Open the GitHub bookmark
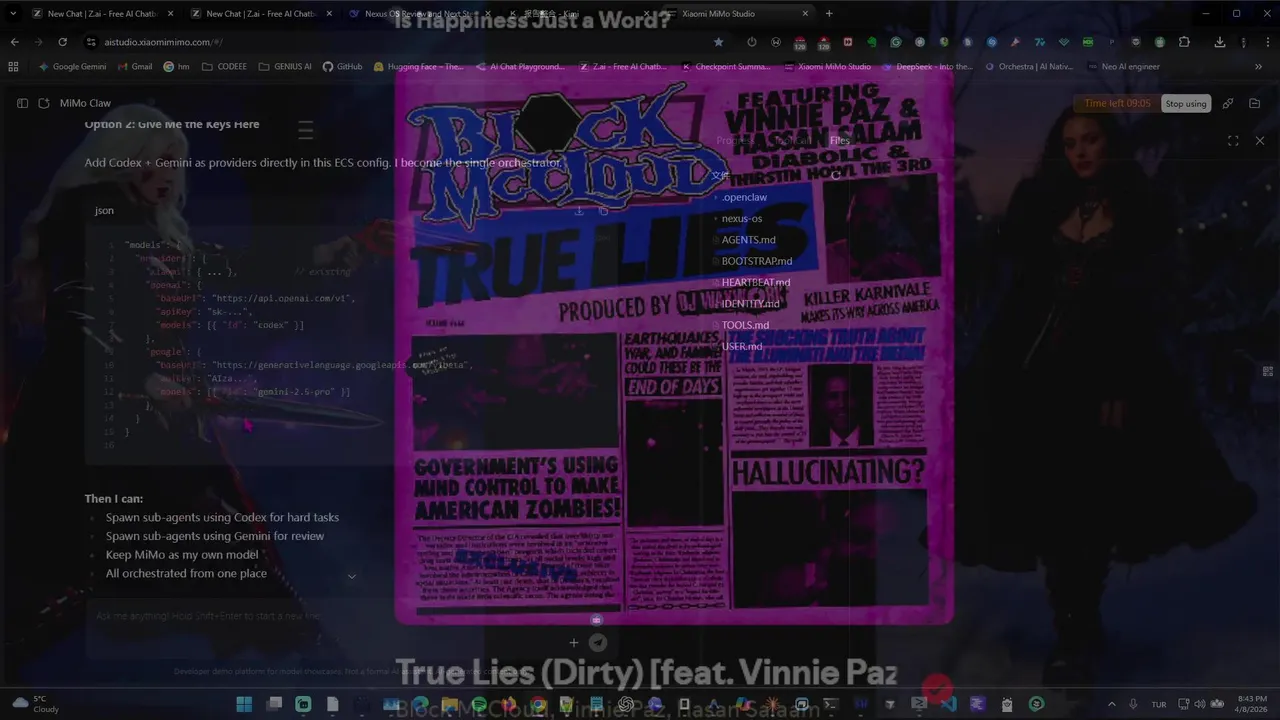The width and height of the screenshot is (1280, 720). (x=343, y=66)
